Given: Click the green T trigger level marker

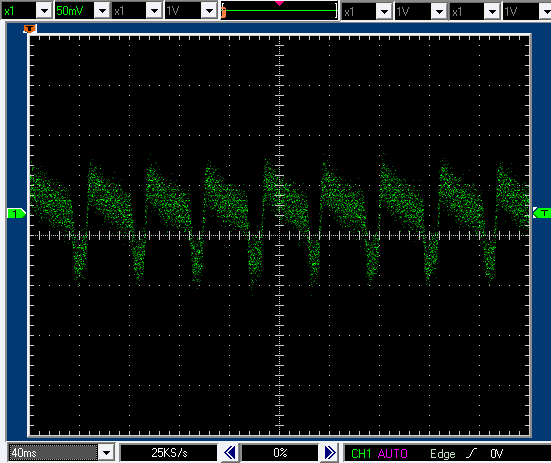Looking at the screenshot, I should pos(542,213).
